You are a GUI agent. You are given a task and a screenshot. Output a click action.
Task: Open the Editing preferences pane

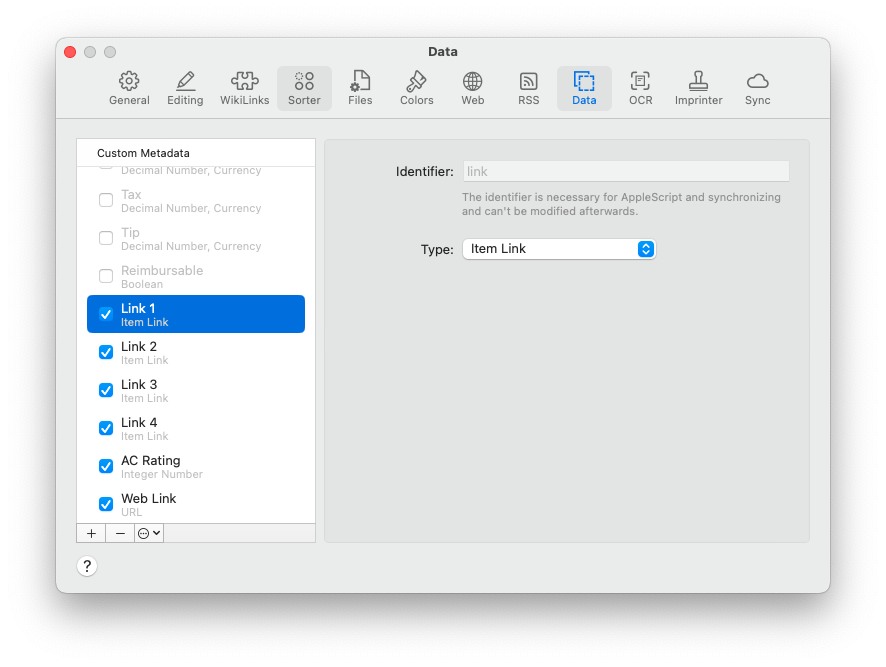click(x=185, y=89)
